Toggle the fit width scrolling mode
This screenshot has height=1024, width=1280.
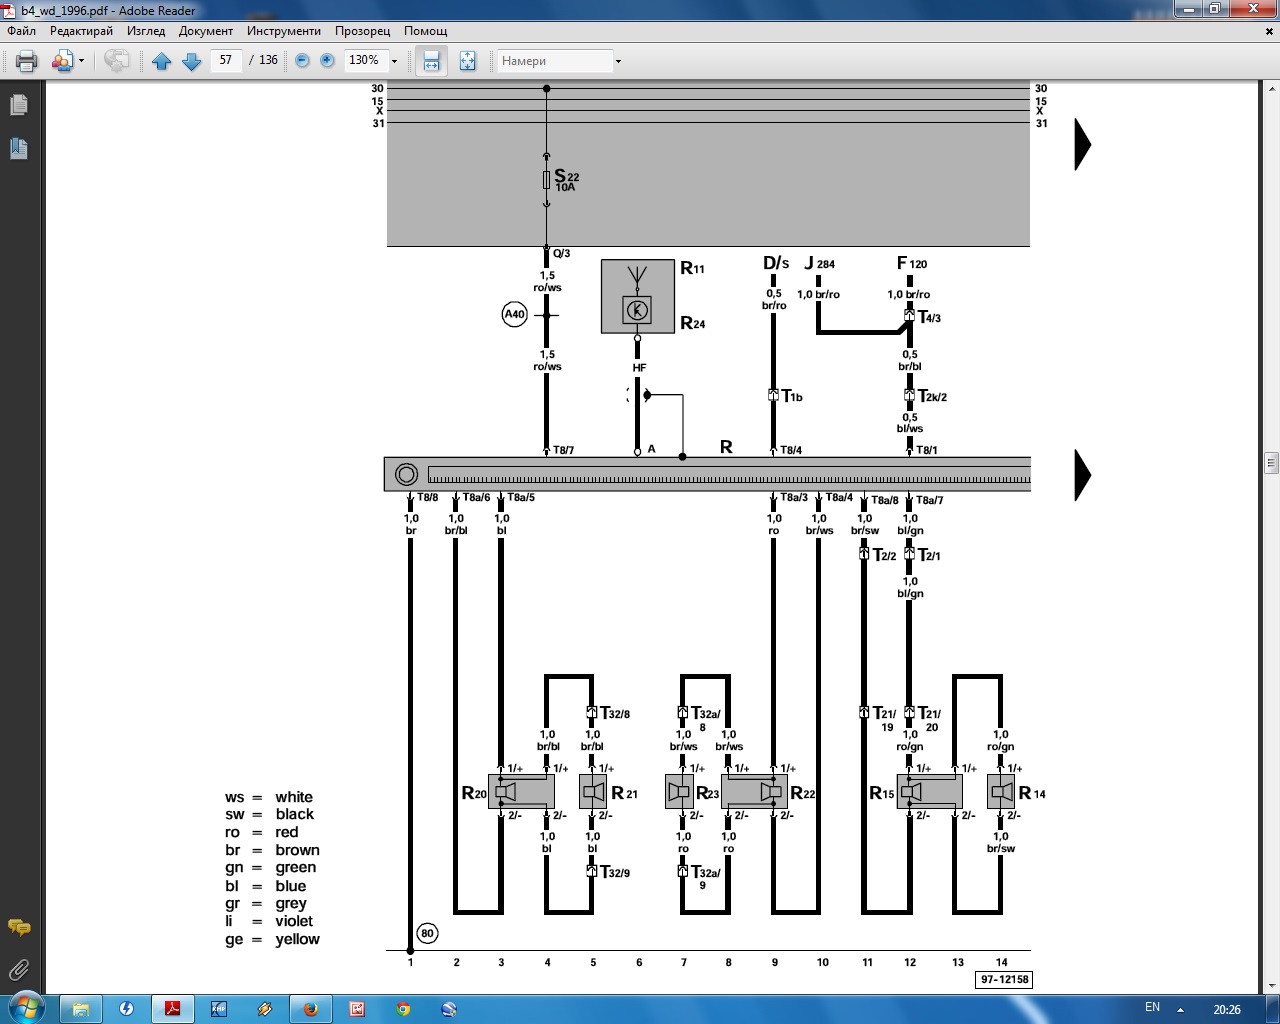click(431, 61)
